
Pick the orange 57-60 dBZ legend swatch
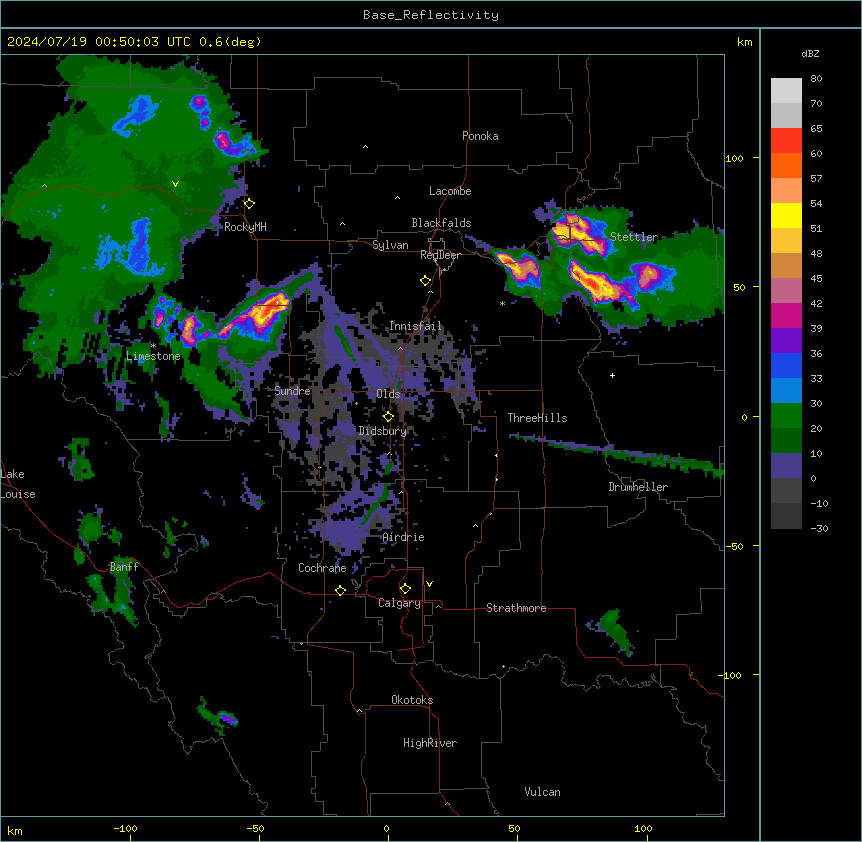(x=786, y=166)
